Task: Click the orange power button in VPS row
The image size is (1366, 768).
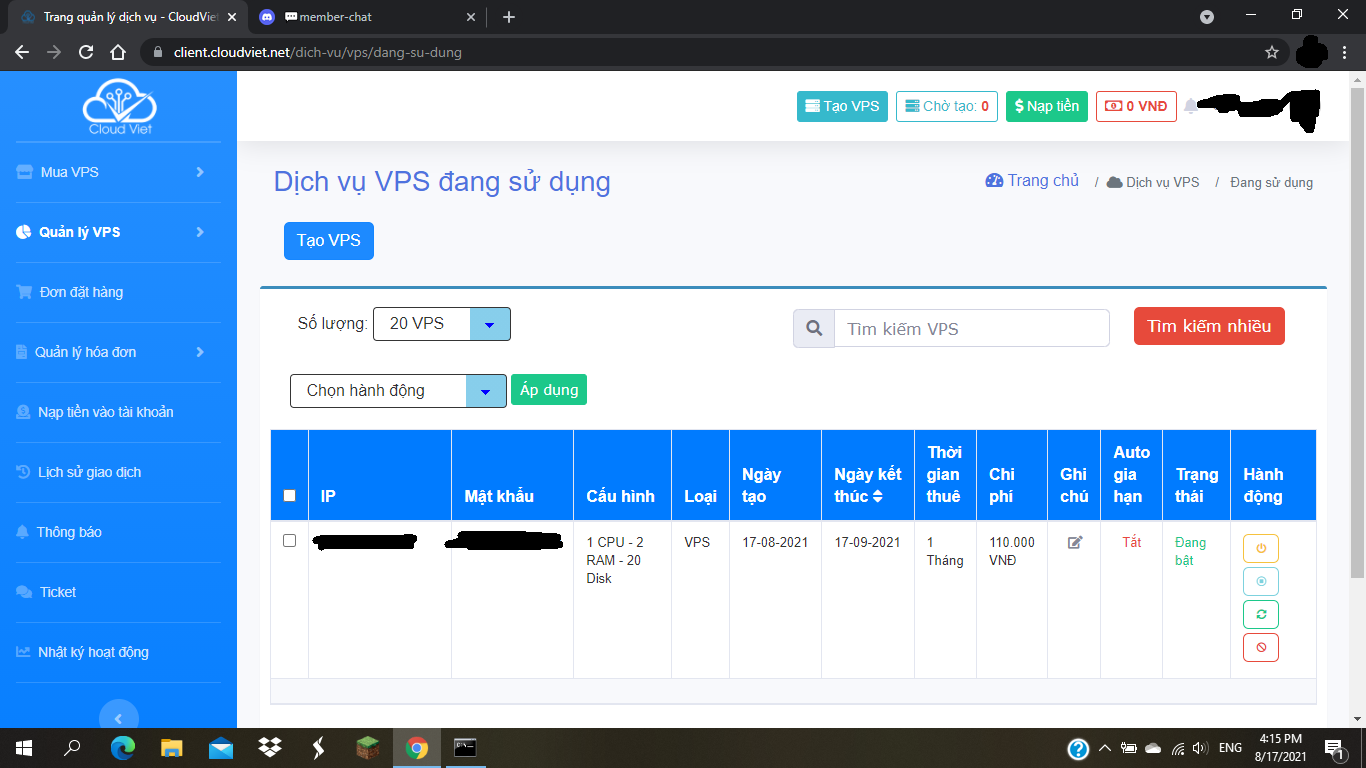Action: tap(1261, 548)
